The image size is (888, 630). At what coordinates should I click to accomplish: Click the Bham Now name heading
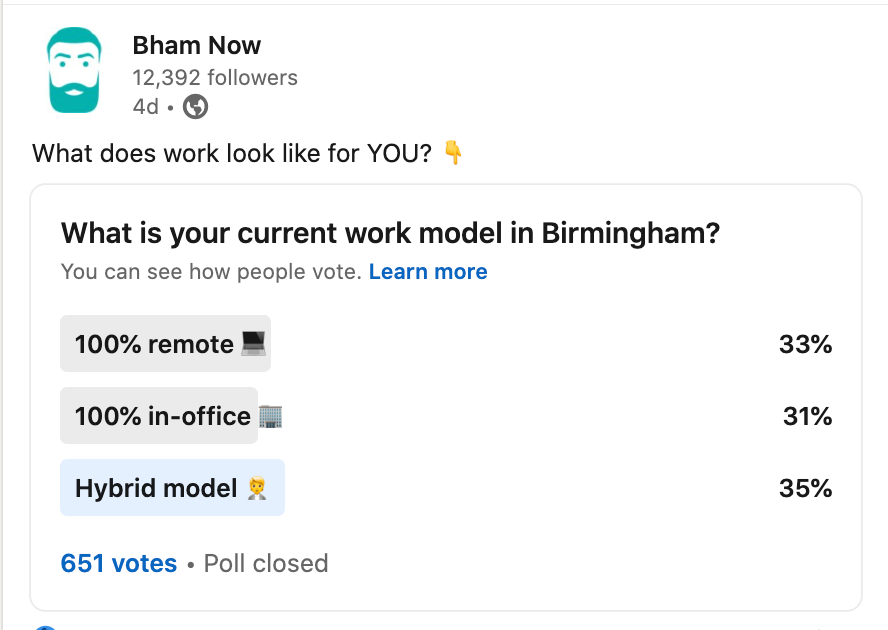(x=196, y=45)
